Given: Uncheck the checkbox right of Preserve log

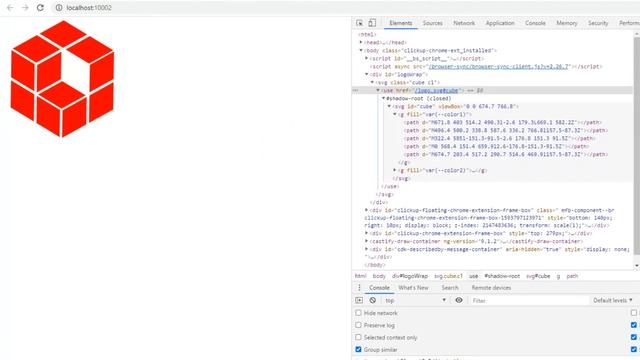Looking at the screenshot, I should pos(634,325).
